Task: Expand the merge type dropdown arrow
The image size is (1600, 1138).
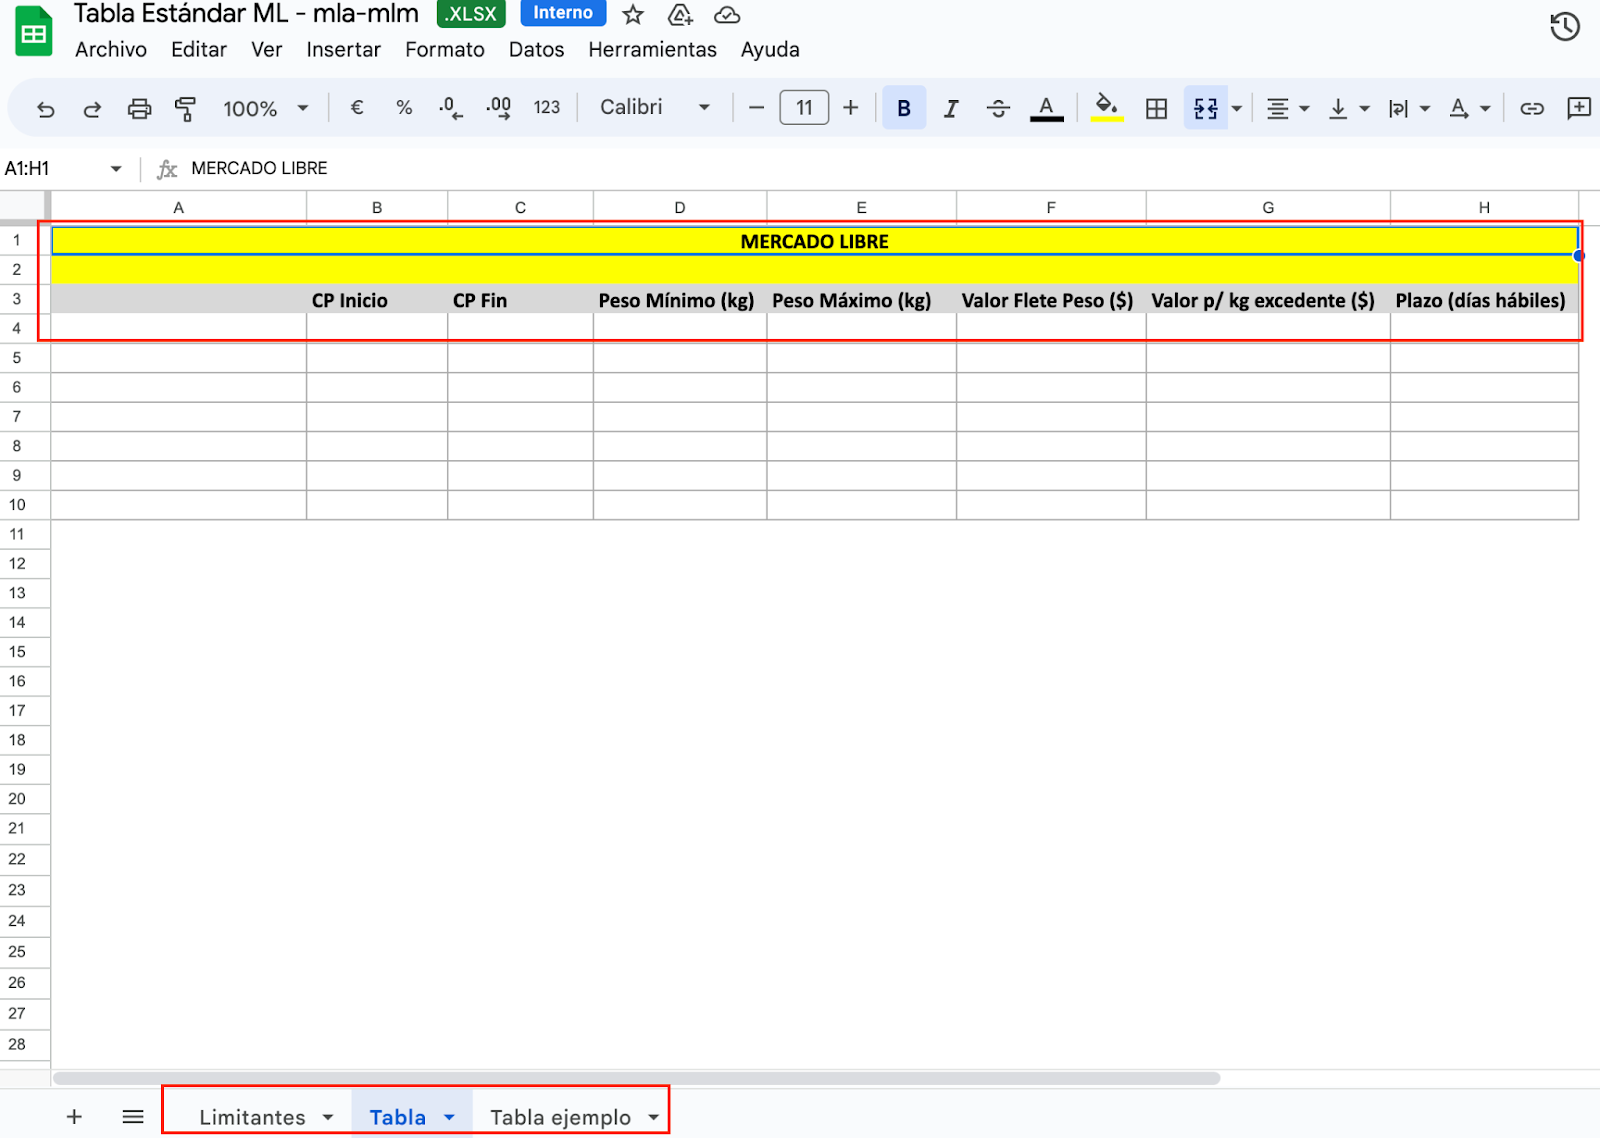Action: pyautogui.click(x=1237, y=109)
